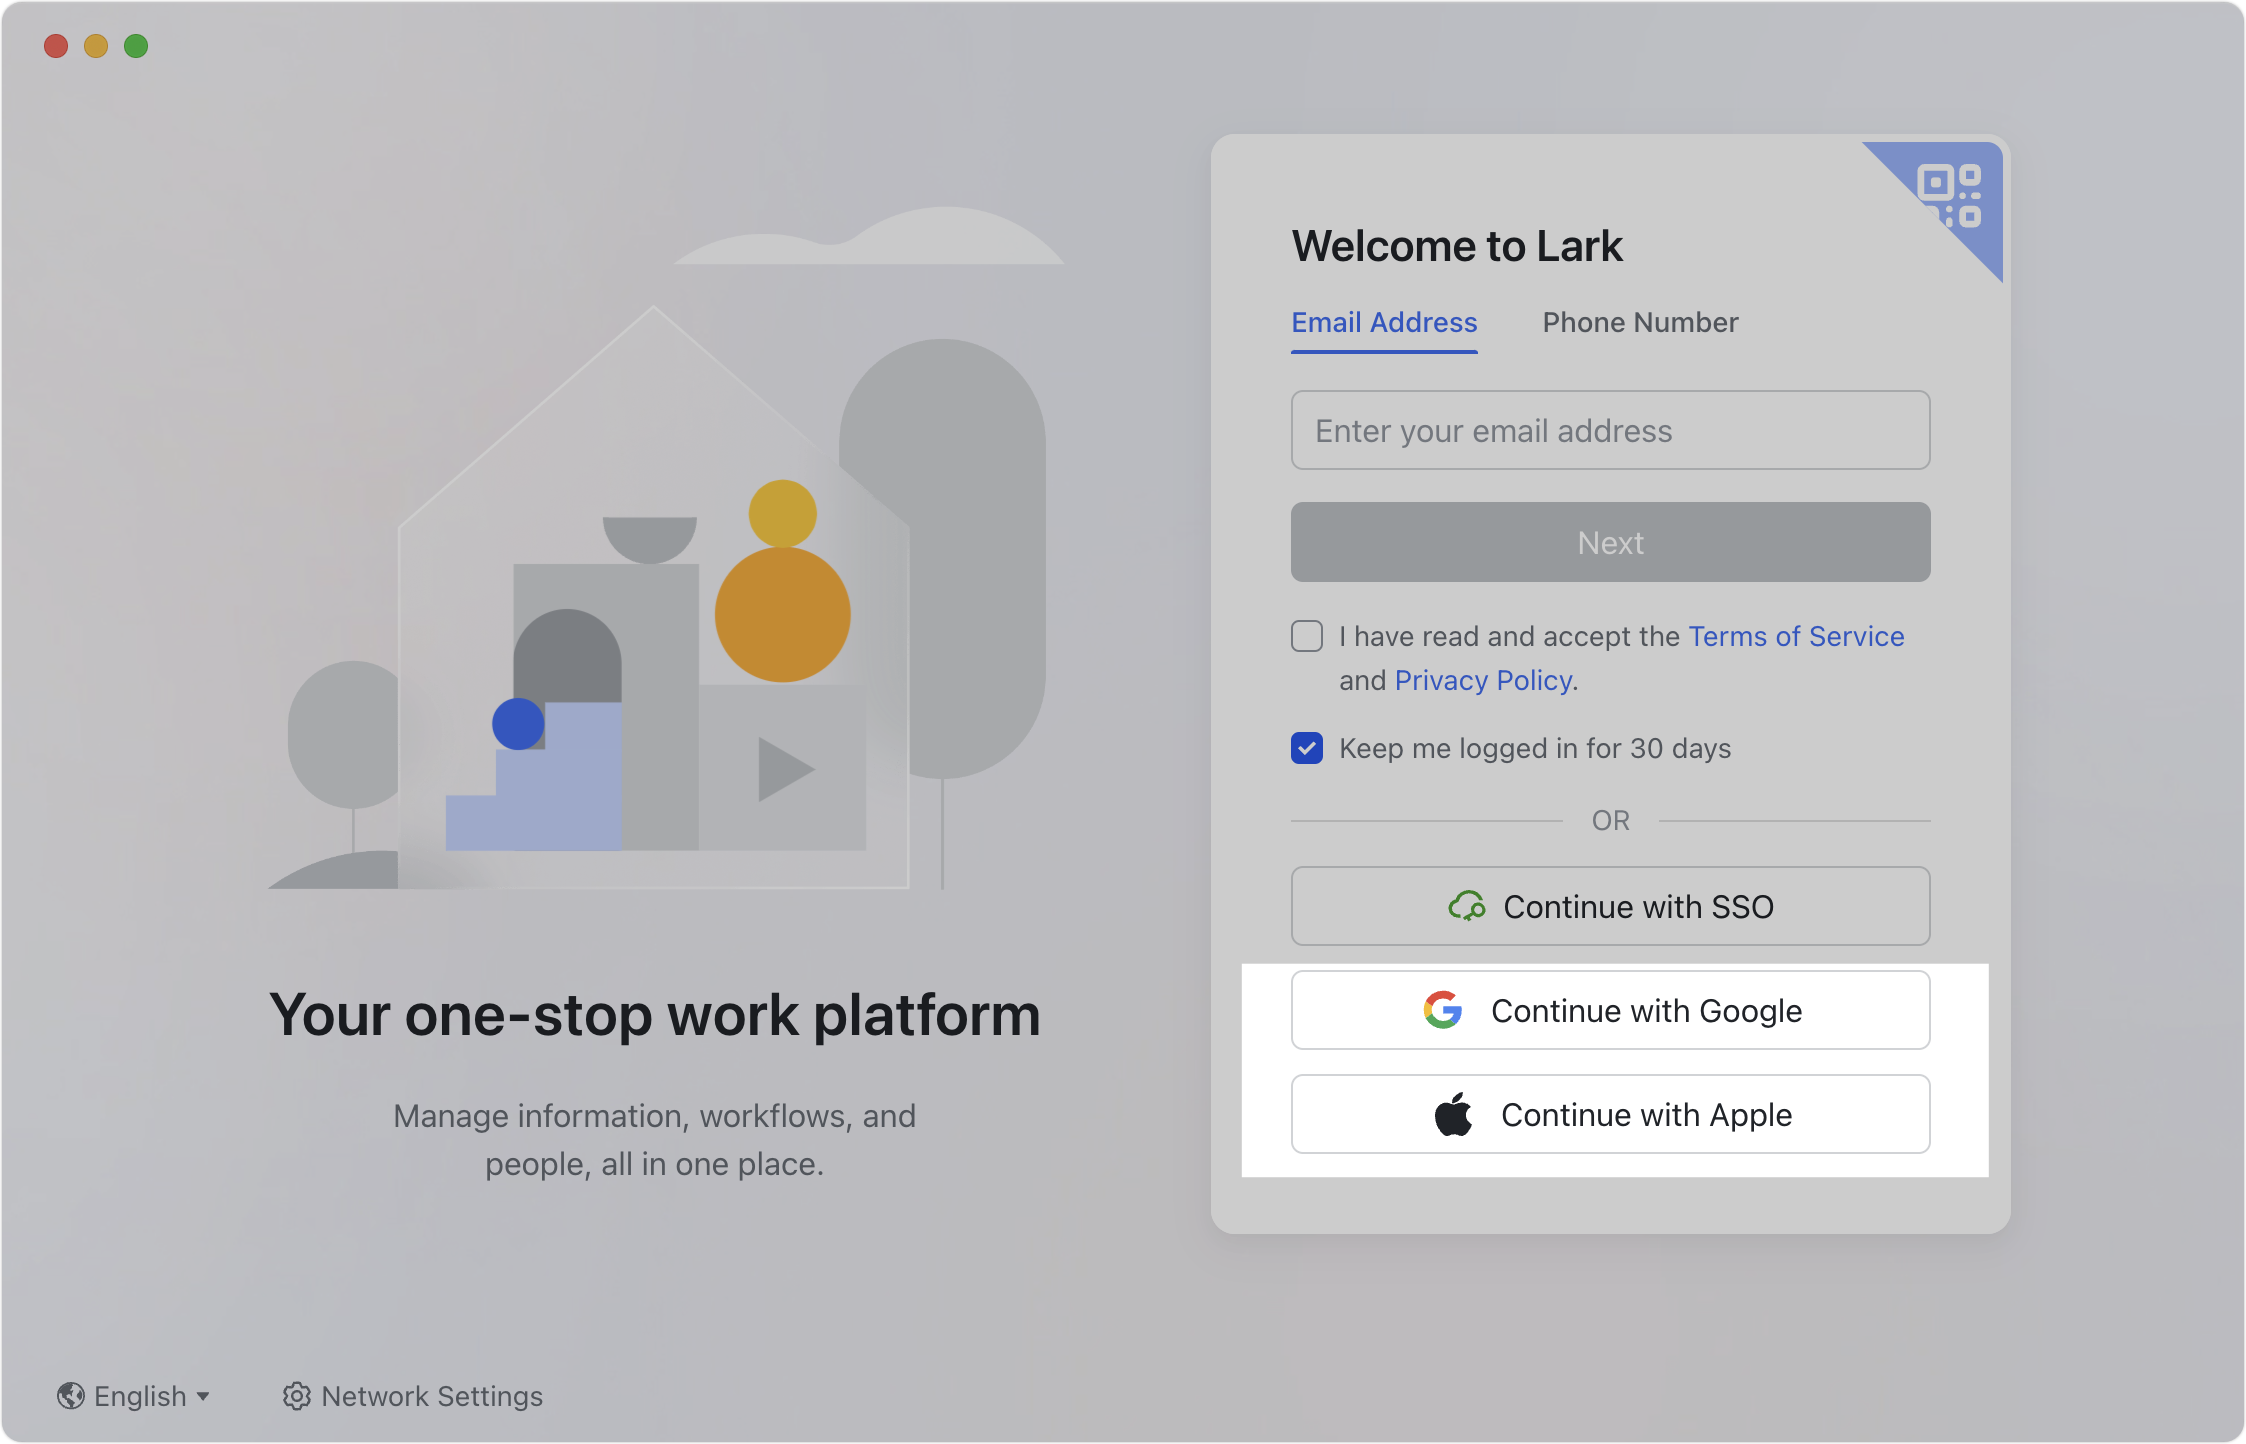Choose Continue with SSO

point(1610,906)
